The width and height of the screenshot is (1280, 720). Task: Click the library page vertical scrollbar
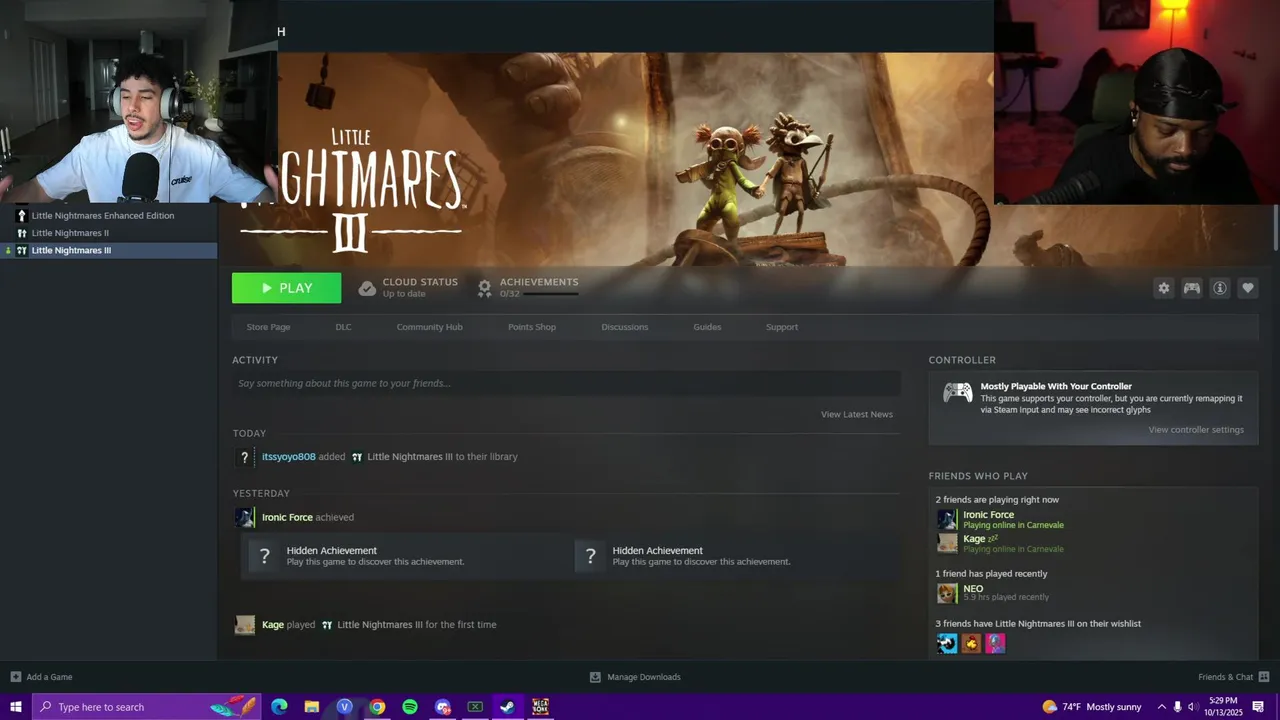point(1276,230)
